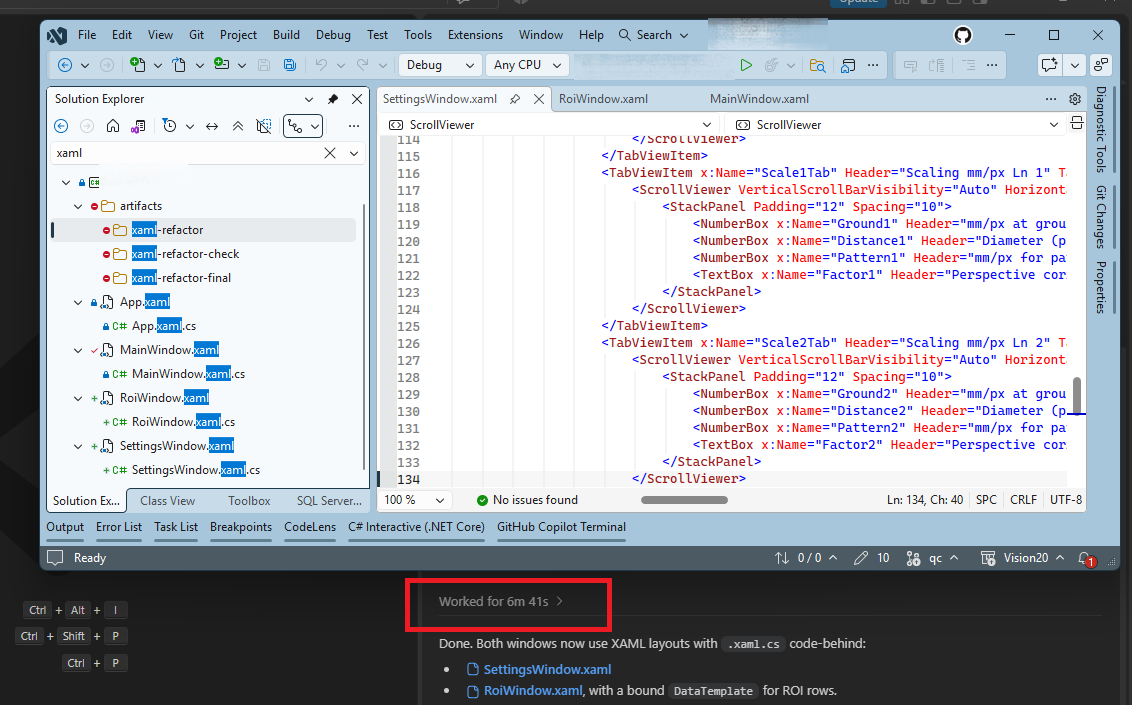Open the Error List panel tab
Image resolution: width=1132 pixels, height=705 pixels.
[x=118, y=527]
